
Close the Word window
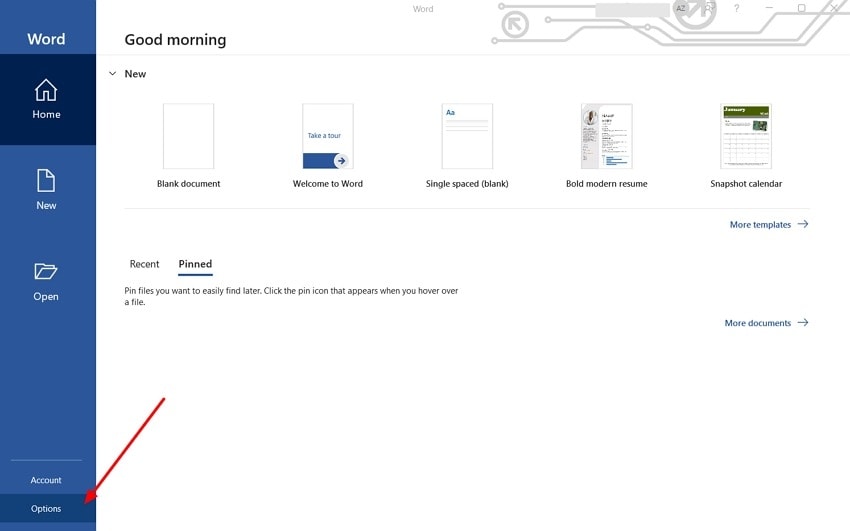834,8
